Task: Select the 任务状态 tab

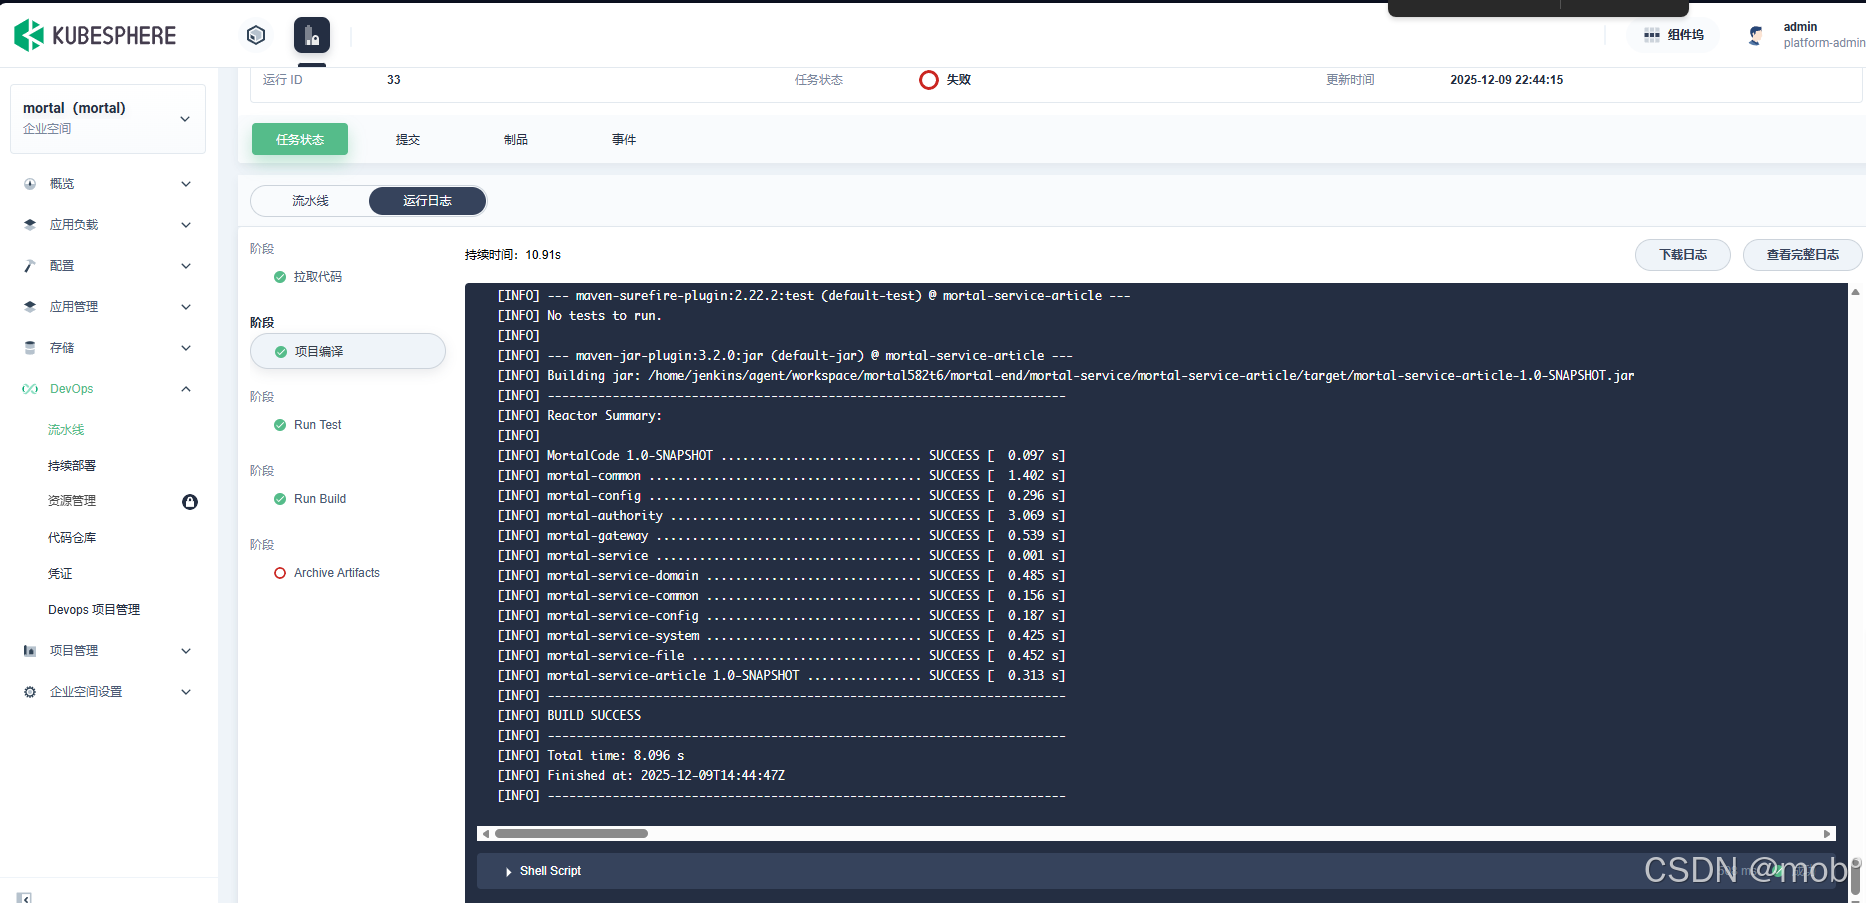Action: (300, 139)
